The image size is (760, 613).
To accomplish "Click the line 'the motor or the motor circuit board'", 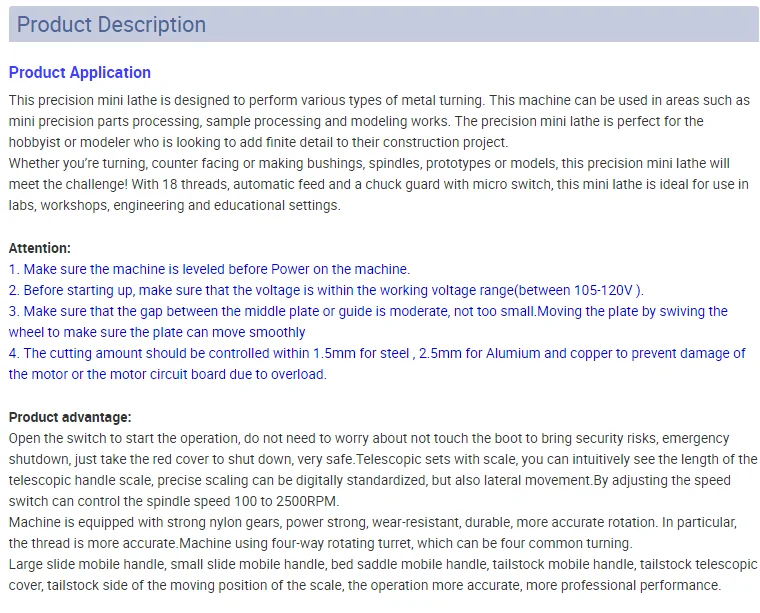I will pos(168,374).
